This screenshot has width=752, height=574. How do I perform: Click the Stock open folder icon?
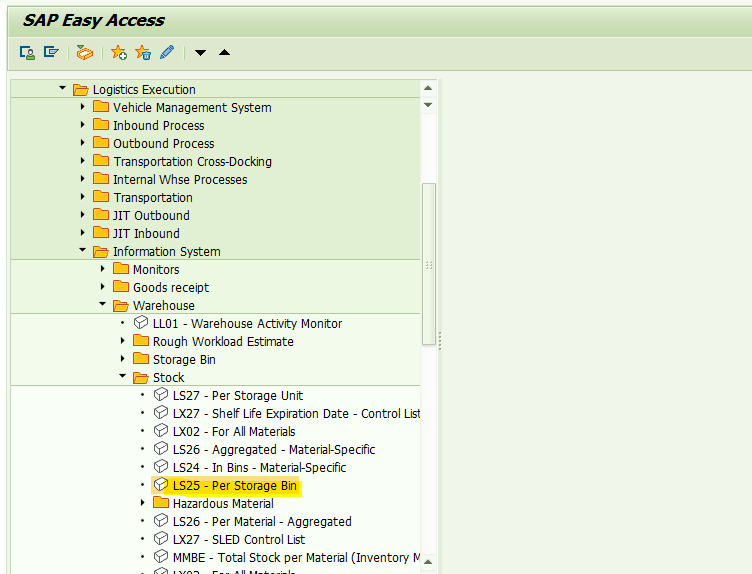point(141,377)
